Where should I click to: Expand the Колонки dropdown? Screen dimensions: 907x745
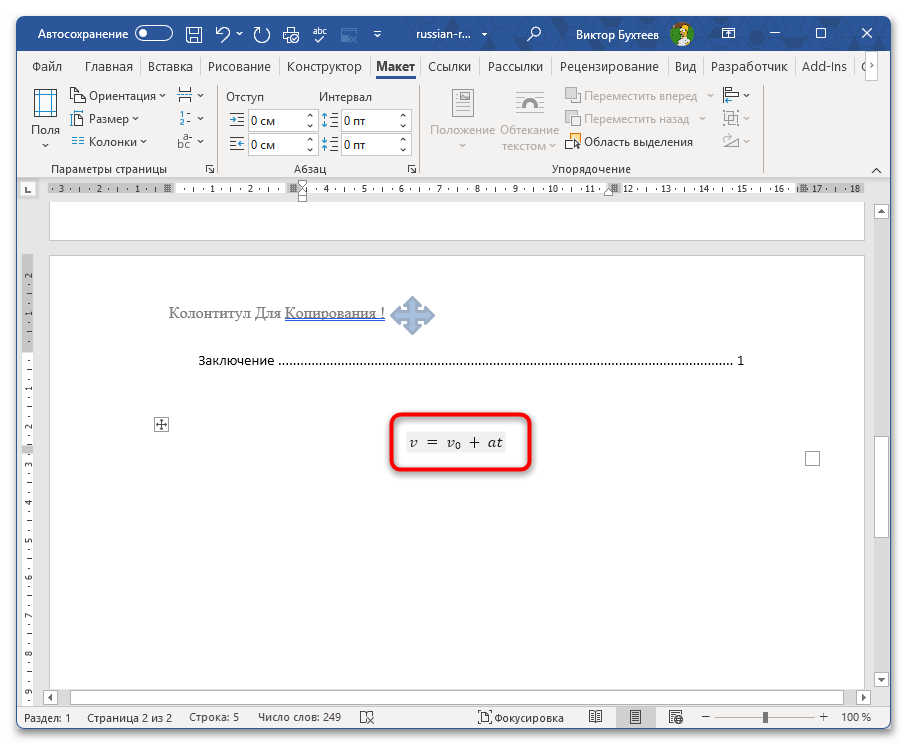pos(109,142)
